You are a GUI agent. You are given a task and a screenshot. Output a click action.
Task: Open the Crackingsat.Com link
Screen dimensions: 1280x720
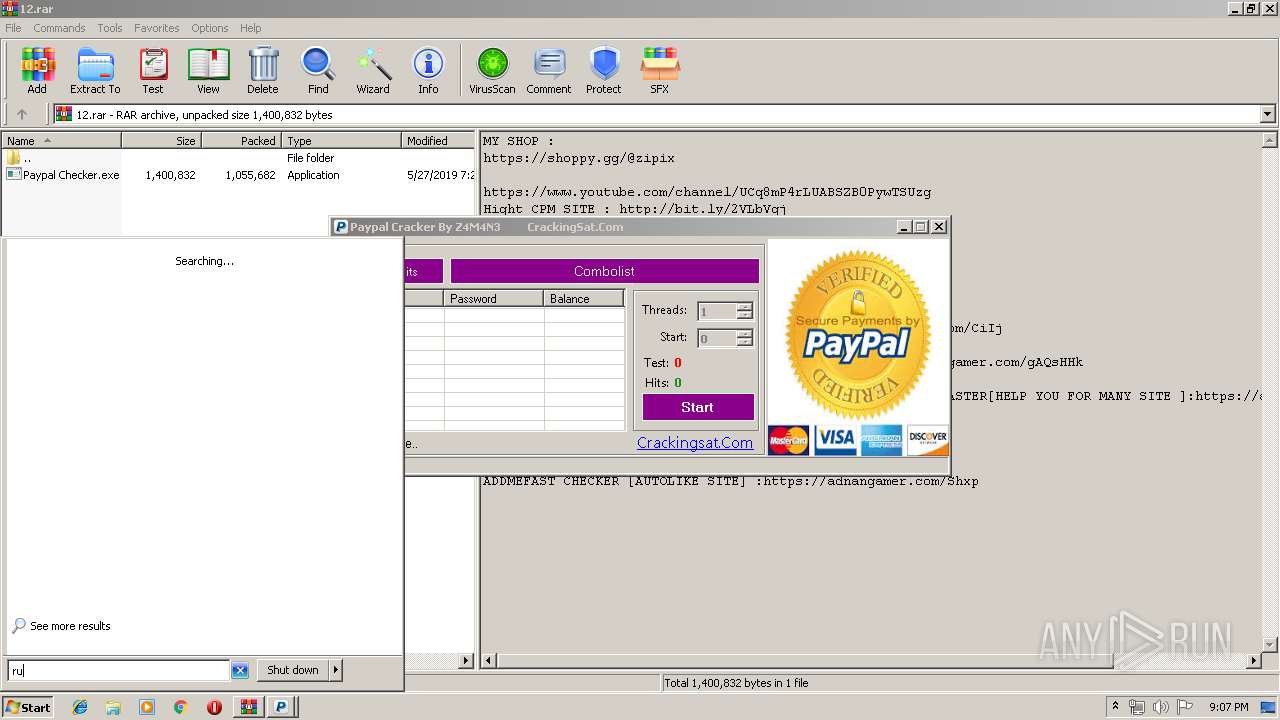pos(695,443)
